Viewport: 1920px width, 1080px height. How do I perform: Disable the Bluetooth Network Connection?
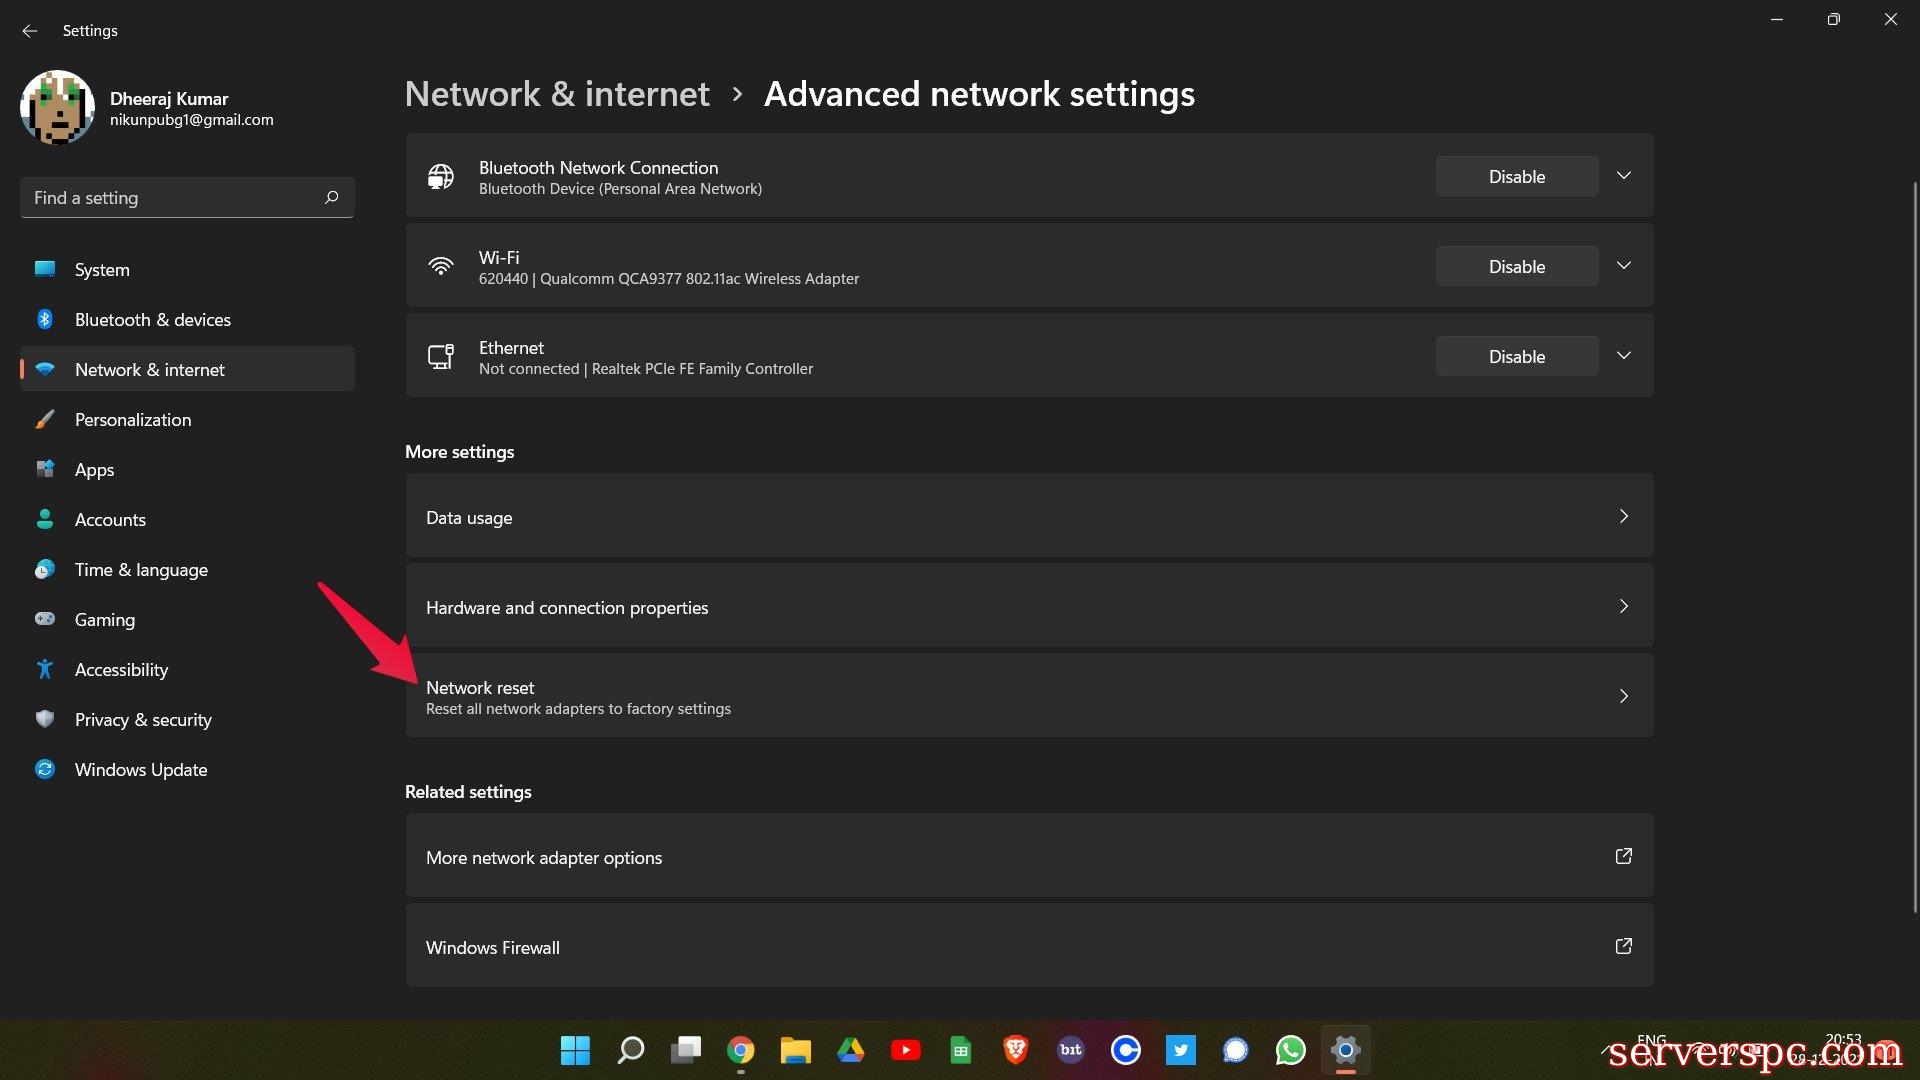coord(1516,176)
